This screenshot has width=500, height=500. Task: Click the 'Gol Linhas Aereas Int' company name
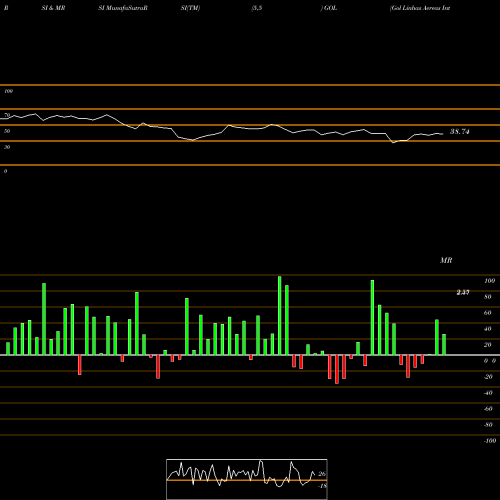pyautogui.click(x=420, y=8)
